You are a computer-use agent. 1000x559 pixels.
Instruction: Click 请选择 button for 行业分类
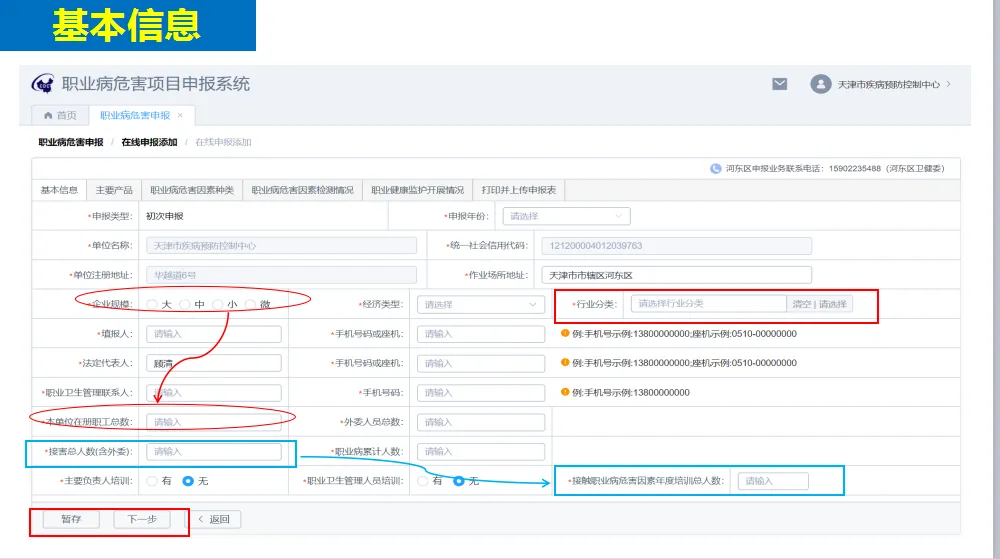833,304
